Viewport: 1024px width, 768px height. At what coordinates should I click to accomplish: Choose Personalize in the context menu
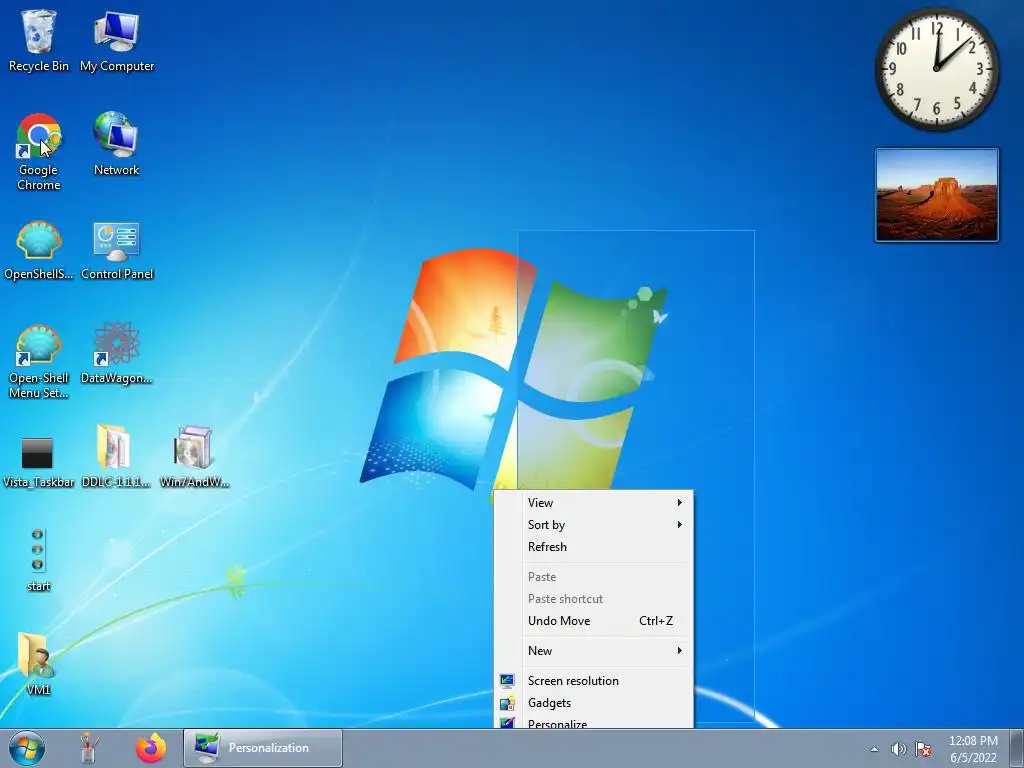[x=594, y=722]
